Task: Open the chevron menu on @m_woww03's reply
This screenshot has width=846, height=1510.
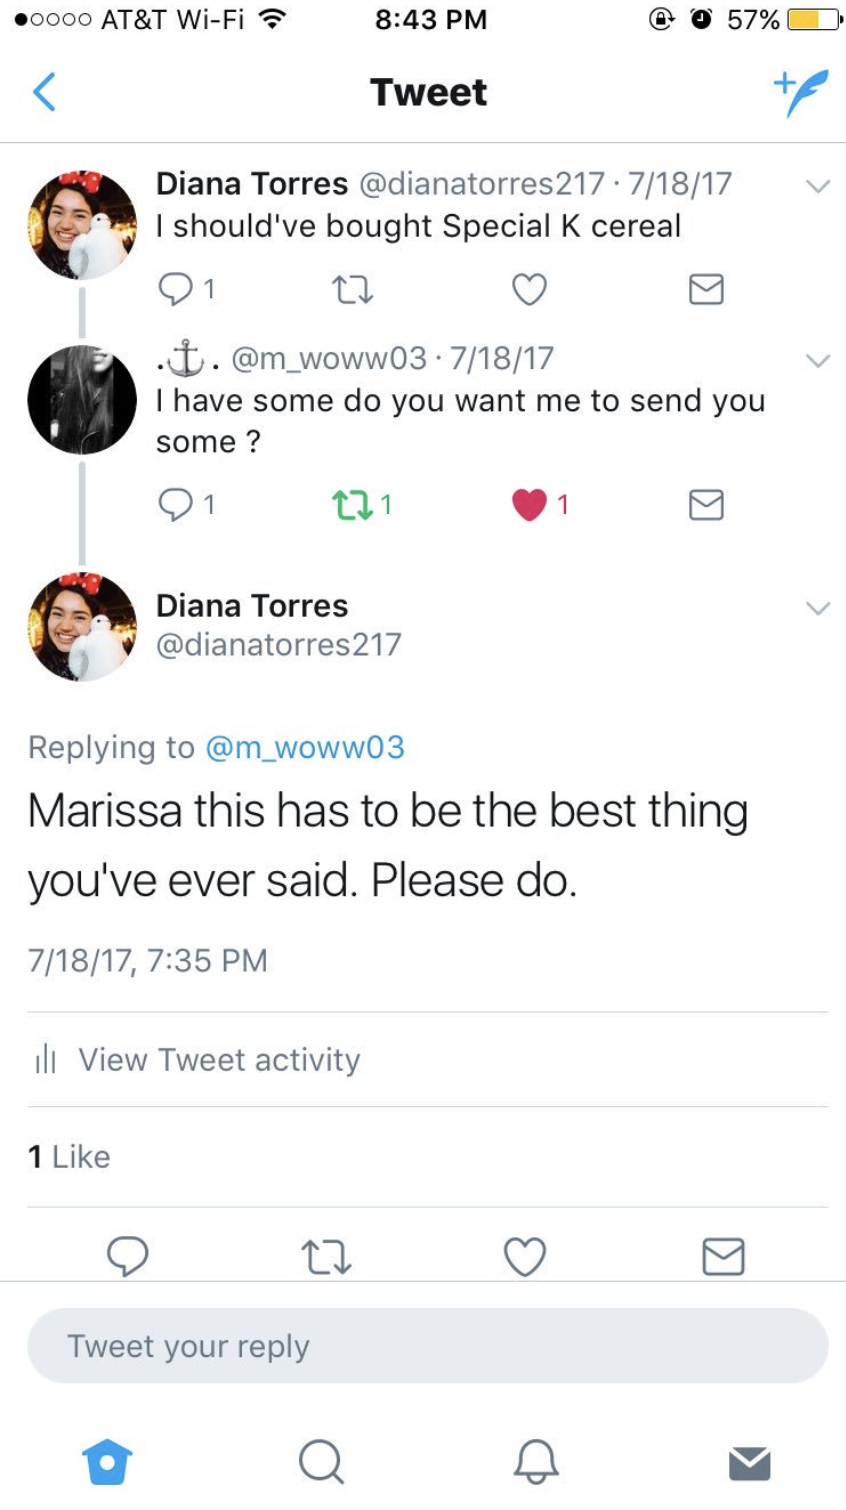Action: (818, 361)
